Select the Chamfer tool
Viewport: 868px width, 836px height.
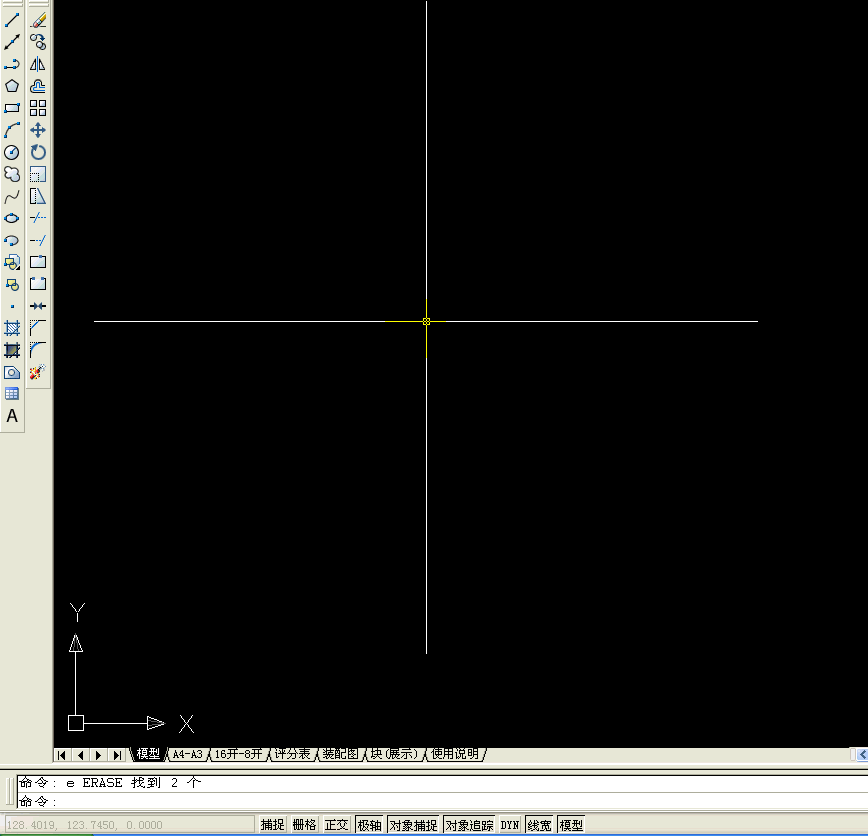coord(38,328)
